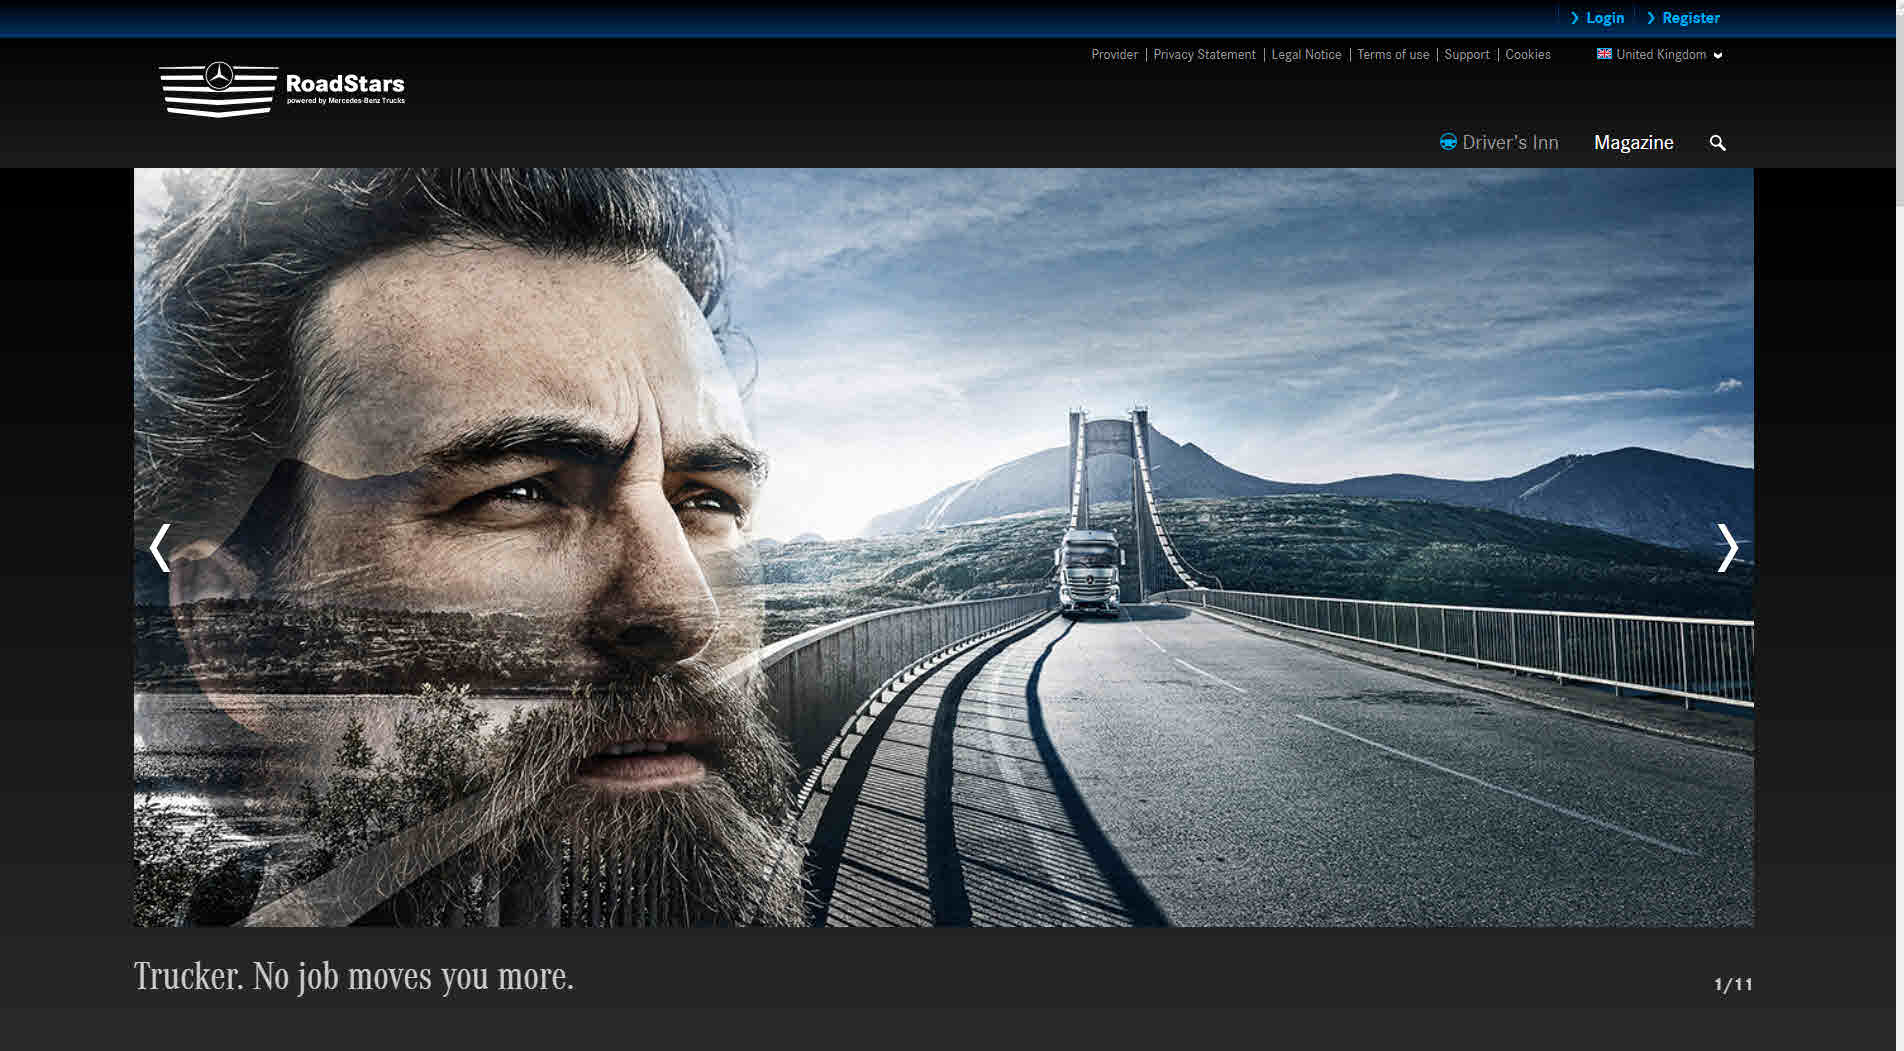
Task: Click the search magnifier icon
Action: (x=1717, y=143)
